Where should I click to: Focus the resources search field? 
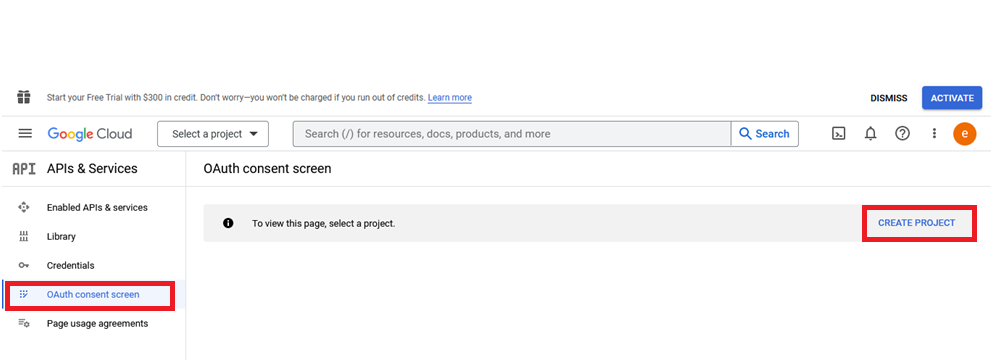pyautogui.click(x=512, y=134)
